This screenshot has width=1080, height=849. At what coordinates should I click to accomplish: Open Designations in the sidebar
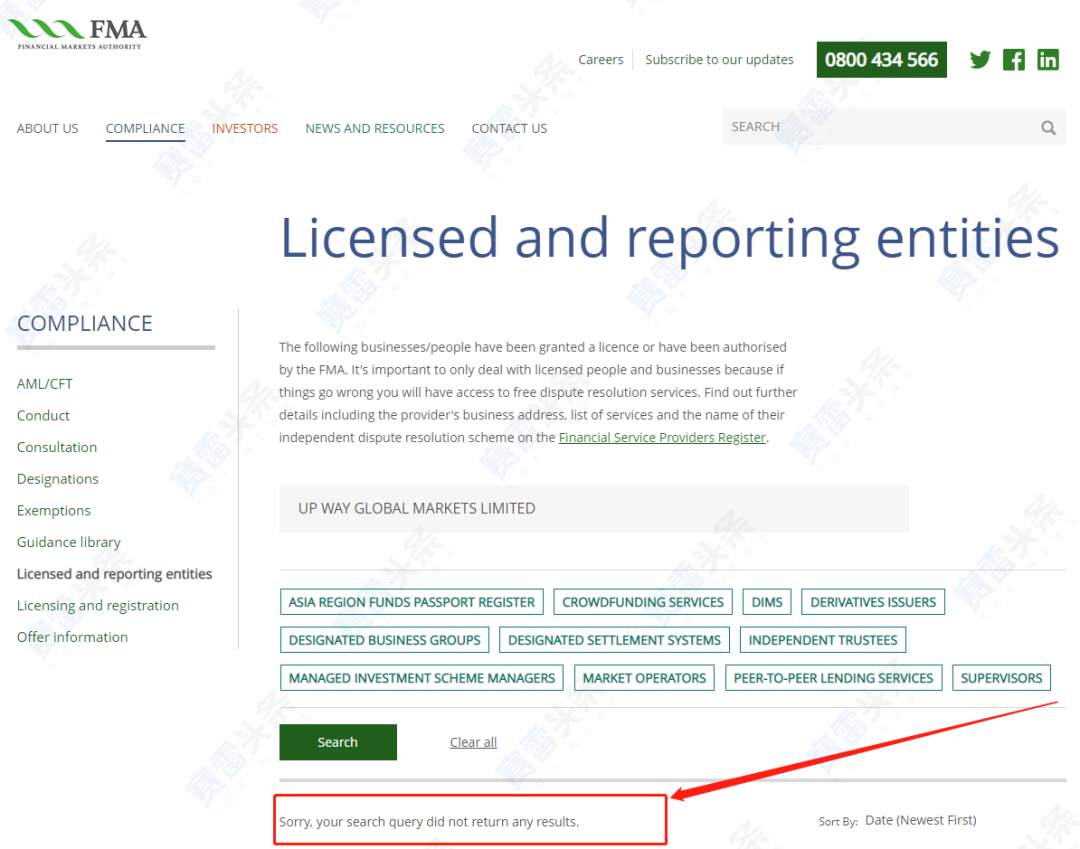point(58,479)
